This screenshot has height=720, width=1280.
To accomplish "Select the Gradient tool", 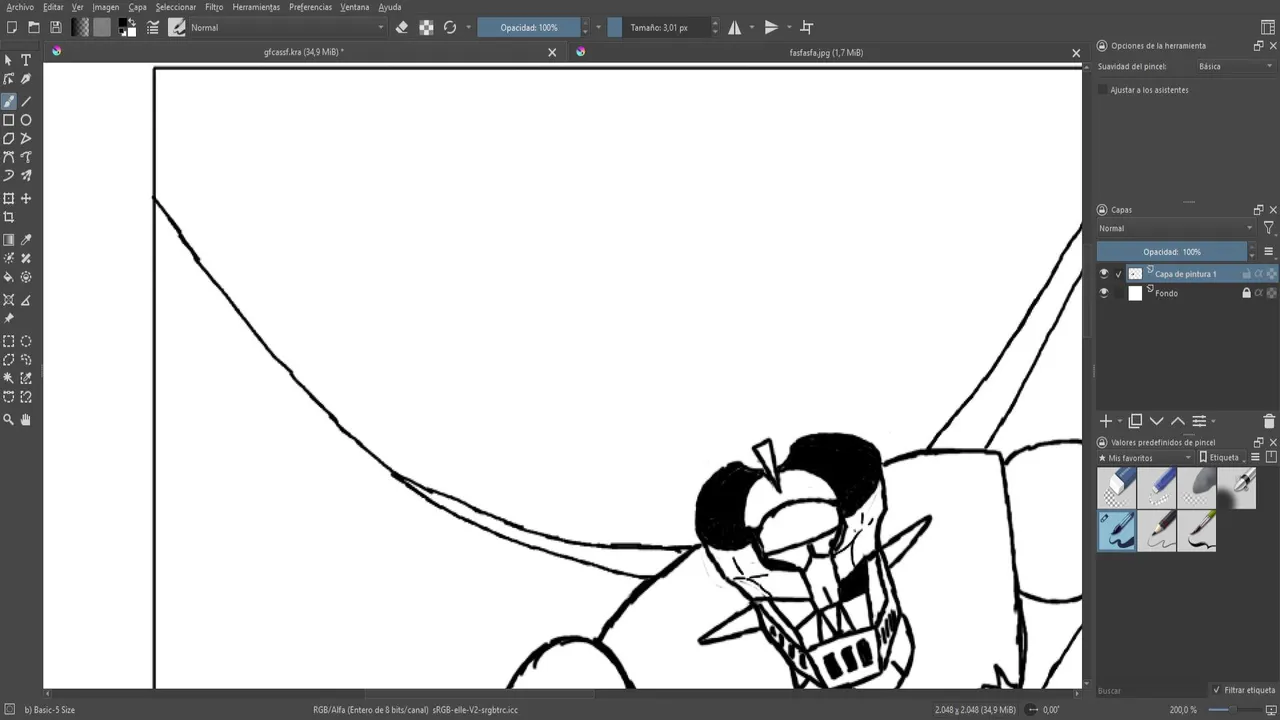I will pyautogui.click(x=9, y=240).
